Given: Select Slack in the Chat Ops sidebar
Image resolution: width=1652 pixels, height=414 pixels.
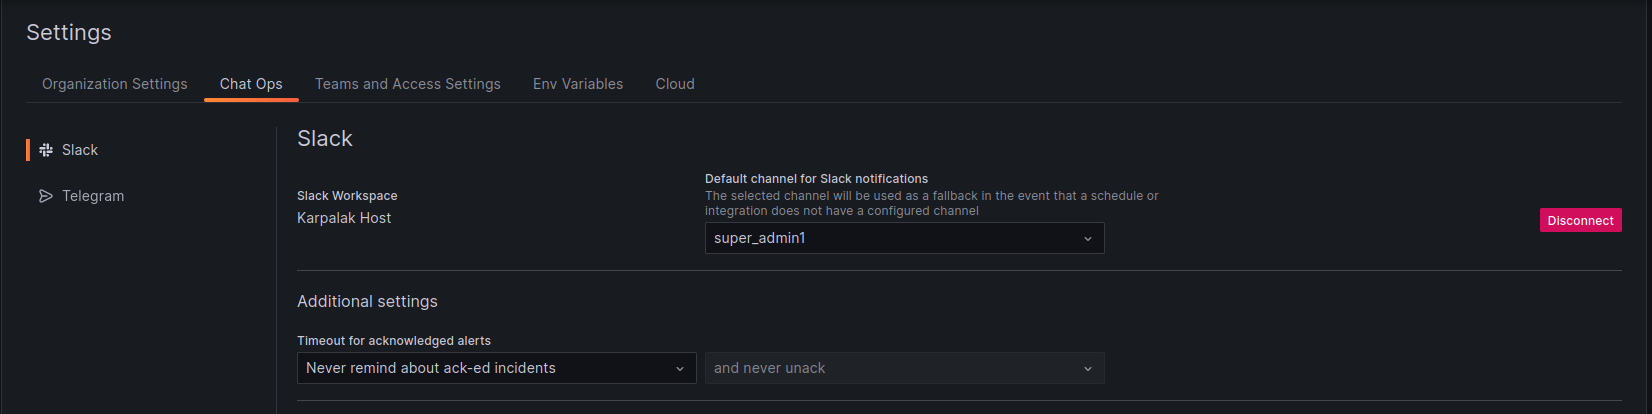Looking at the screenshot, I should pos(80,150).
